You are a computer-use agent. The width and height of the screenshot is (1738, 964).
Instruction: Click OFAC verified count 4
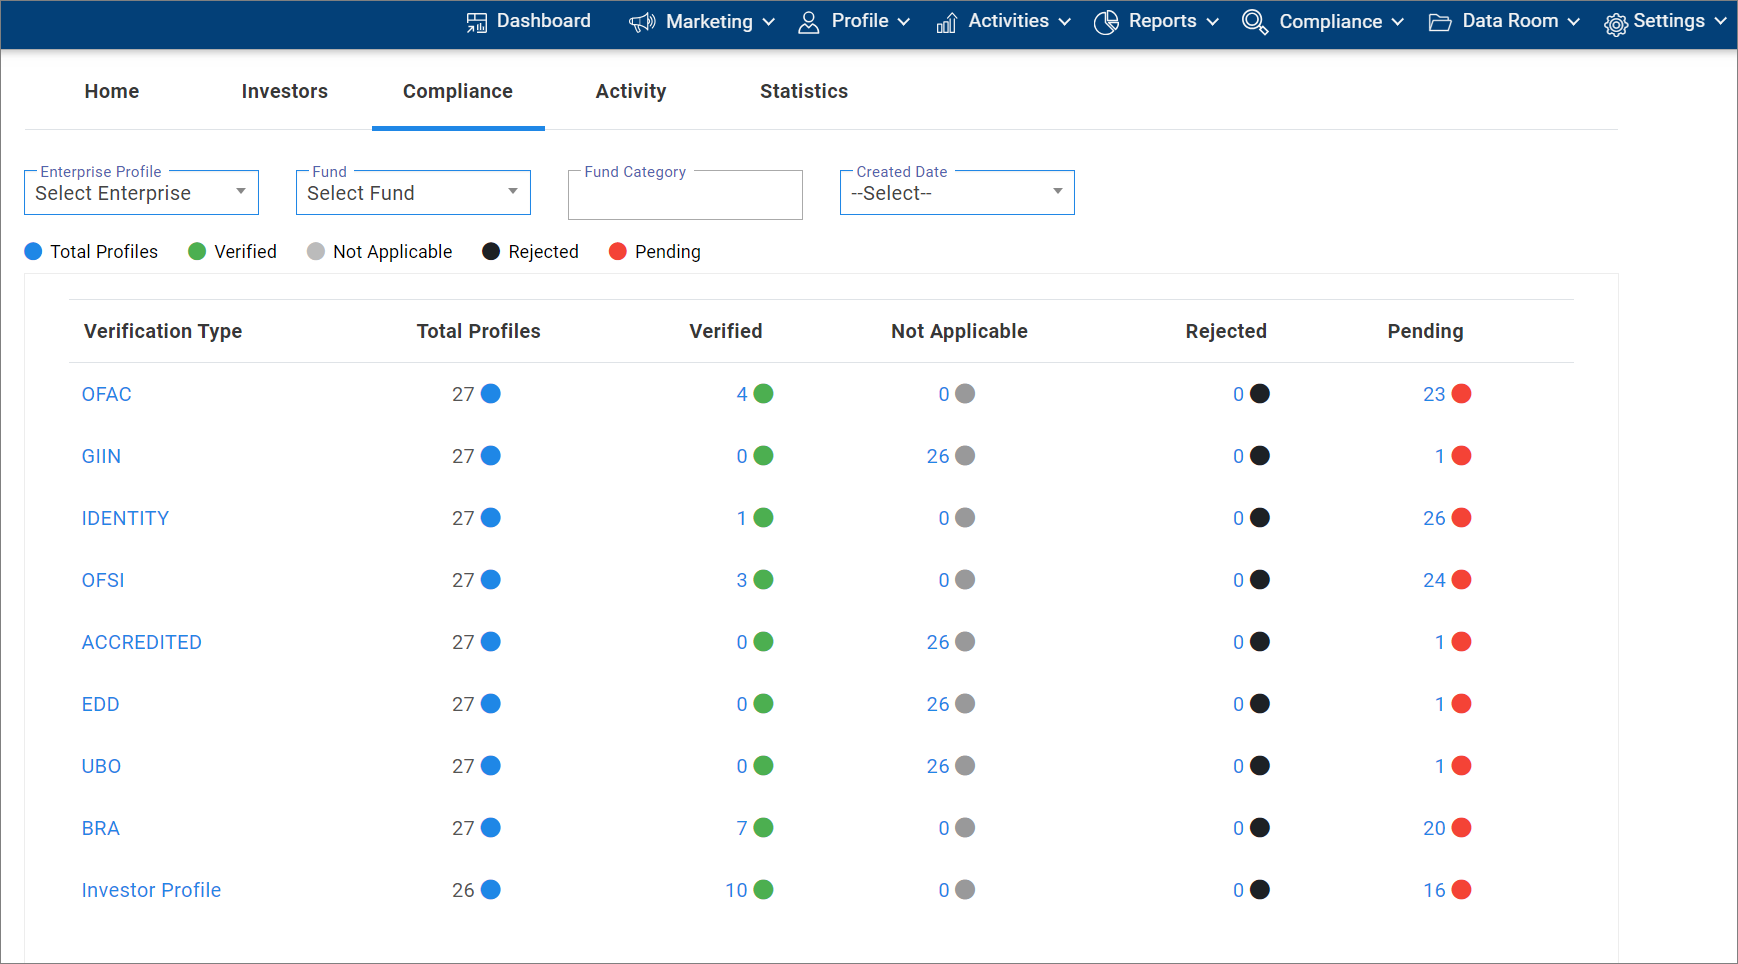pyautogui.click(x=742, y=394)
